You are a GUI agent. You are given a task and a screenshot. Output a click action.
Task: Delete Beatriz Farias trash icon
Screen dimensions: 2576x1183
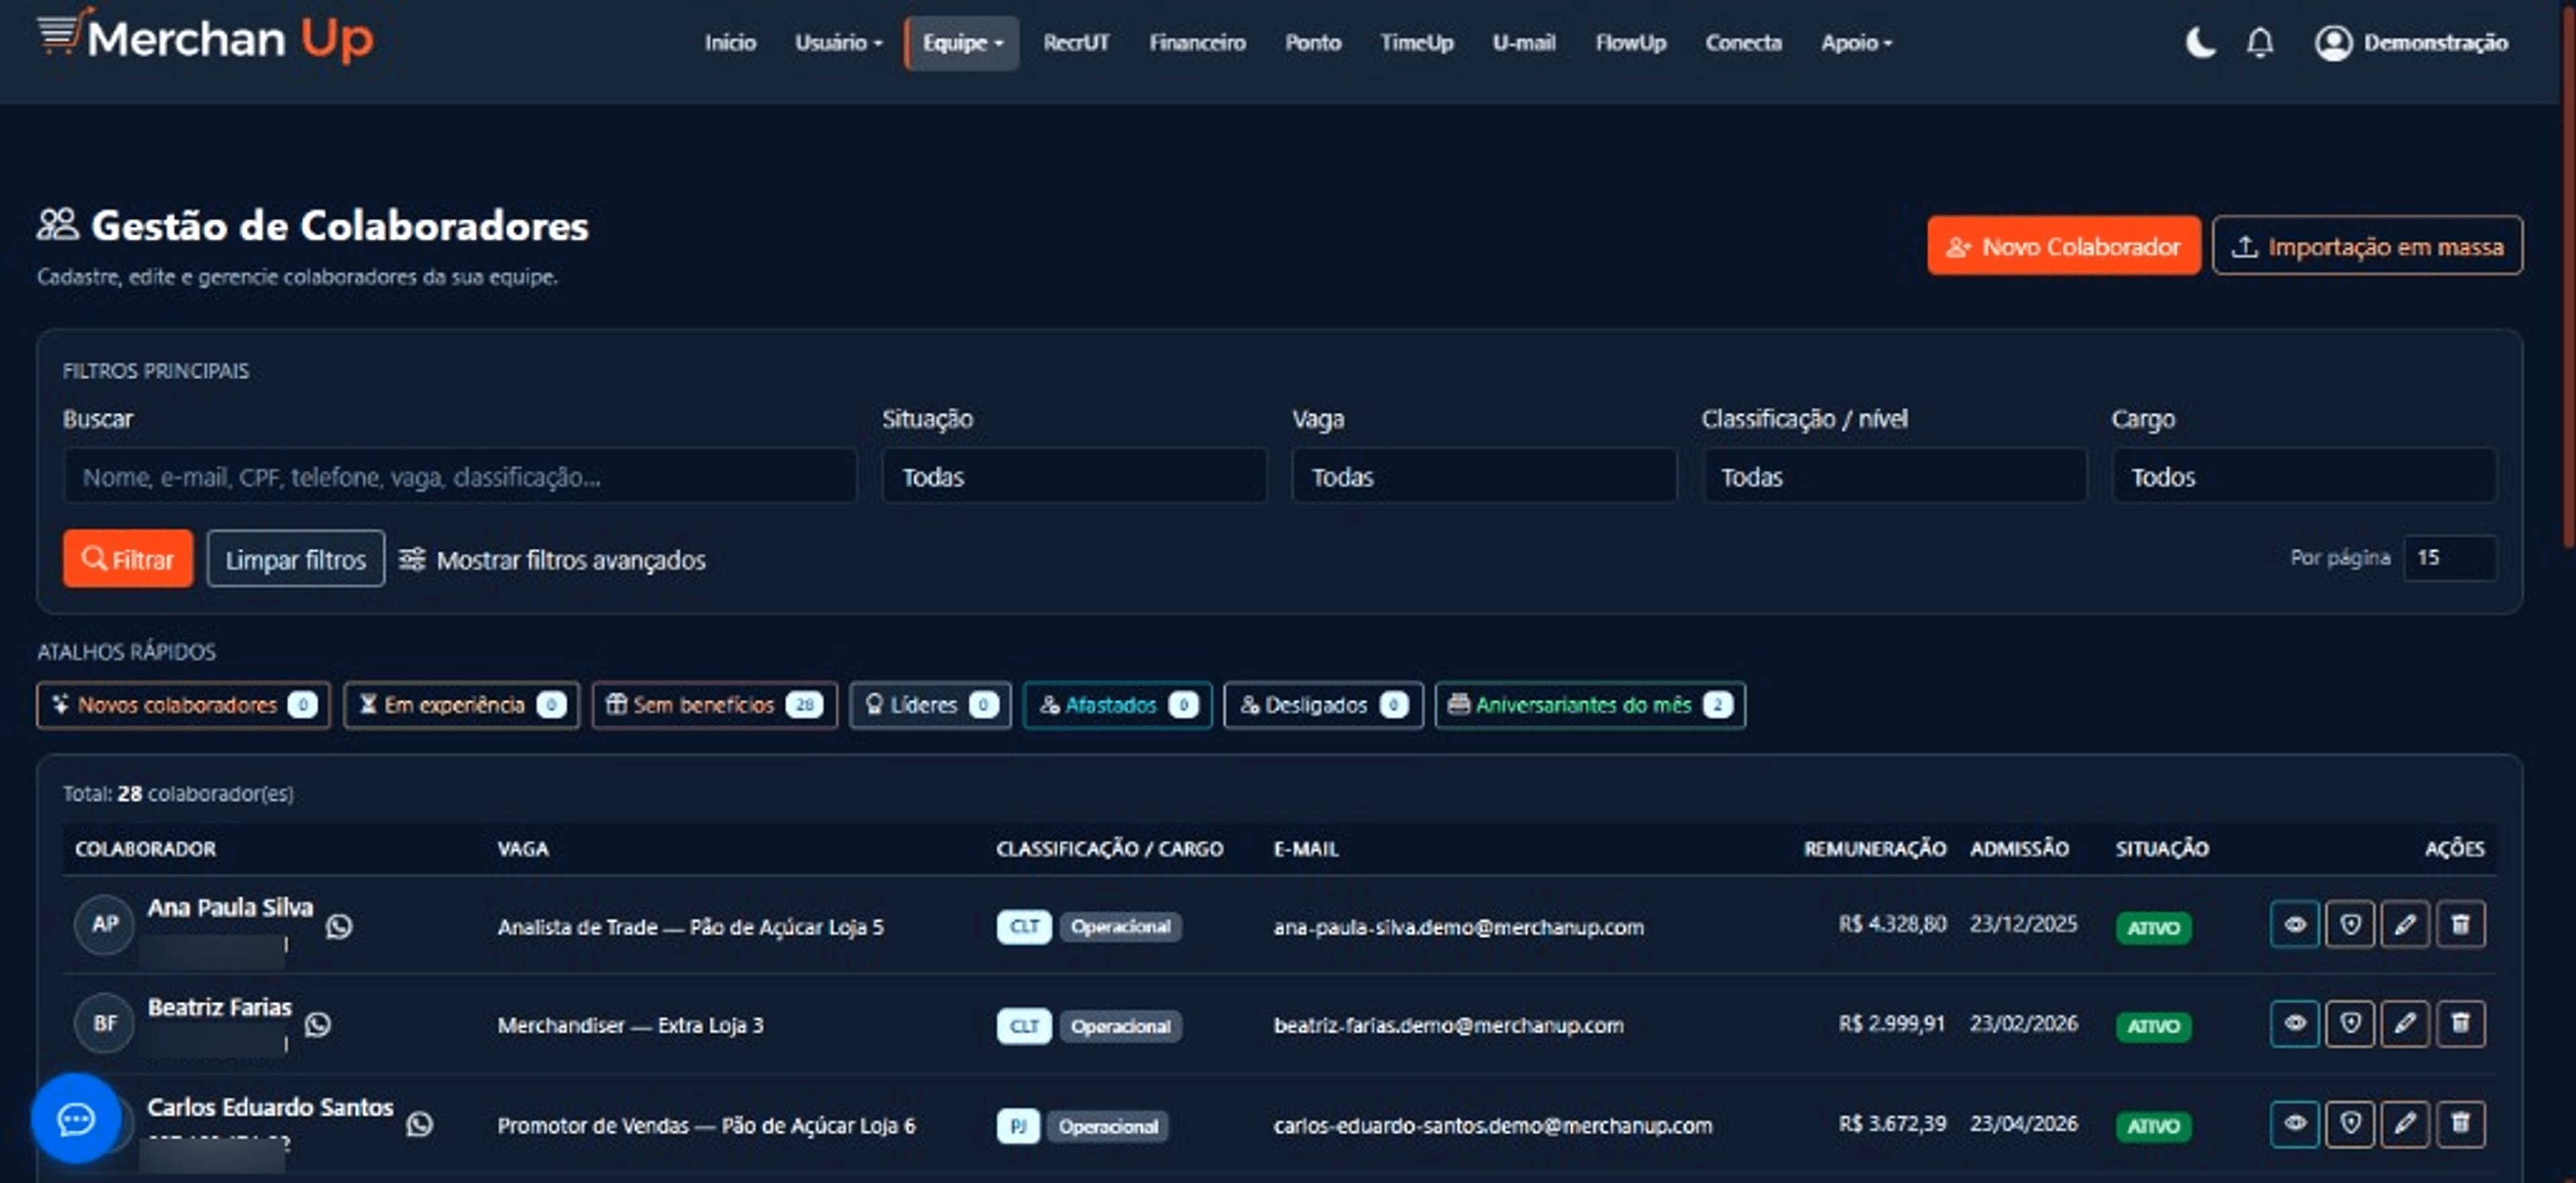pyautogui.click(x=2461, y=1024)
